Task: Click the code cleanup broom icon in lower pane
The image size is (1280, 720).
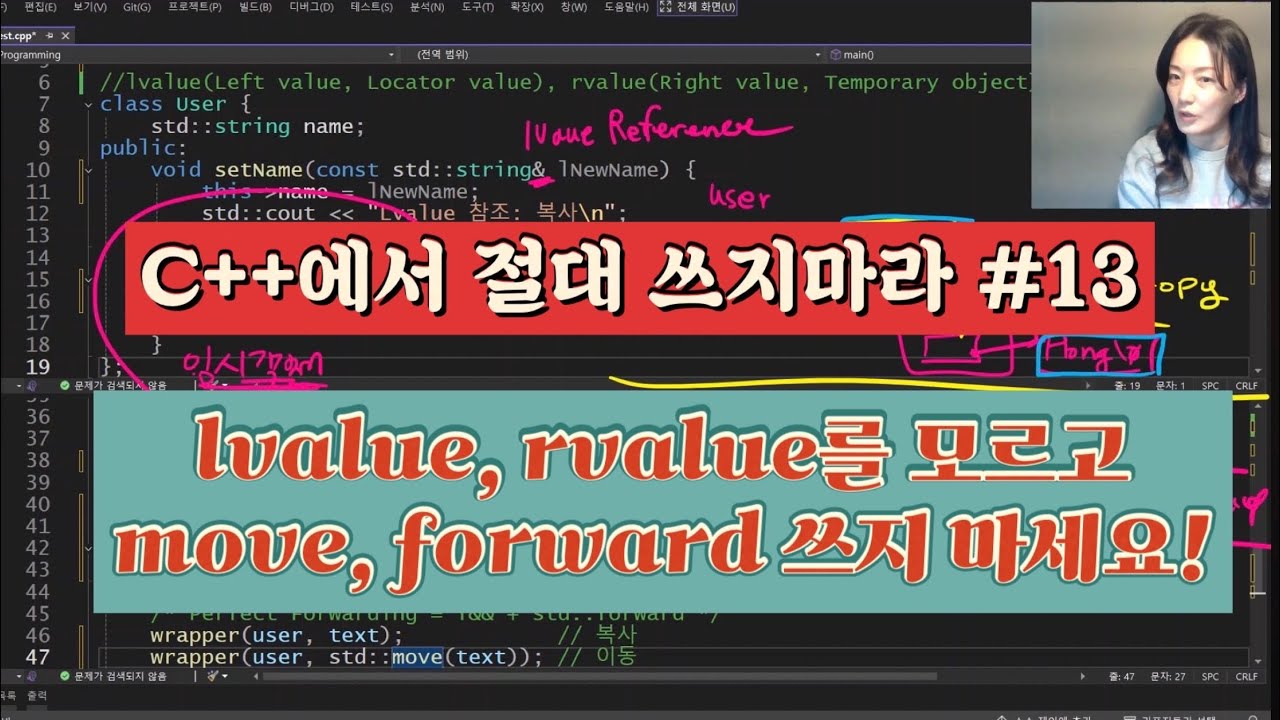Action: tap(211, 676)
